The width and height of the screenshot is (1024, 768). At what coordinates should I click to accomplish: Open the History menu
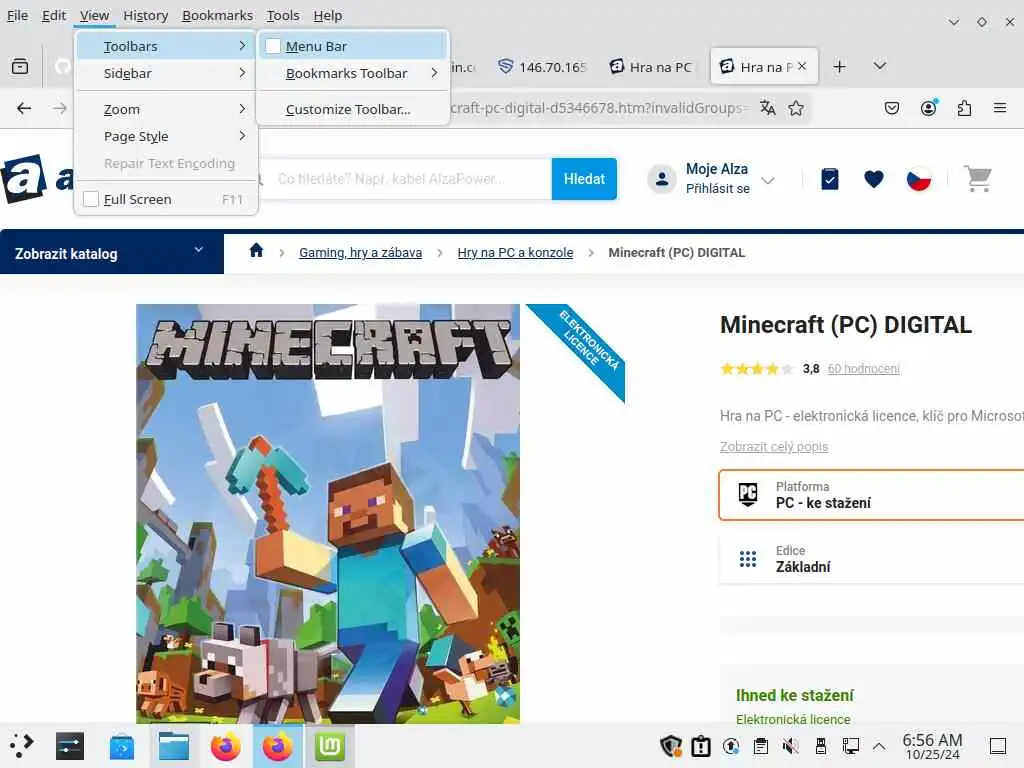click(146, 15)
